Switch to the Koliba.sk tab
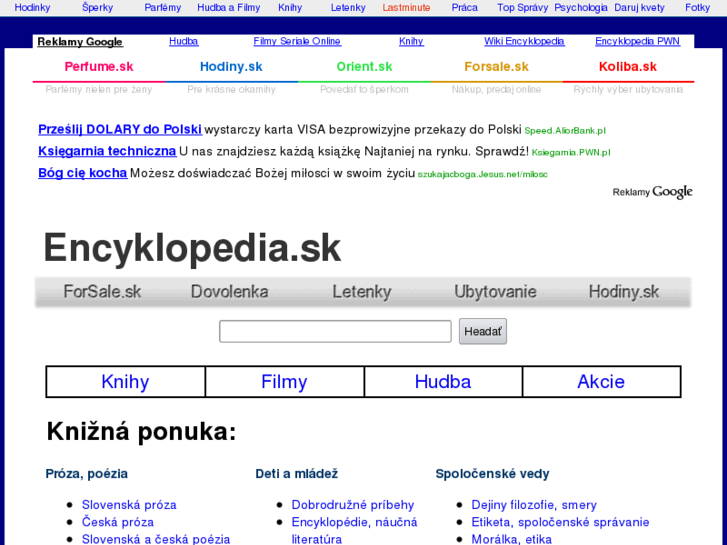Screen dimensions: 727x545 coord(628,67)
